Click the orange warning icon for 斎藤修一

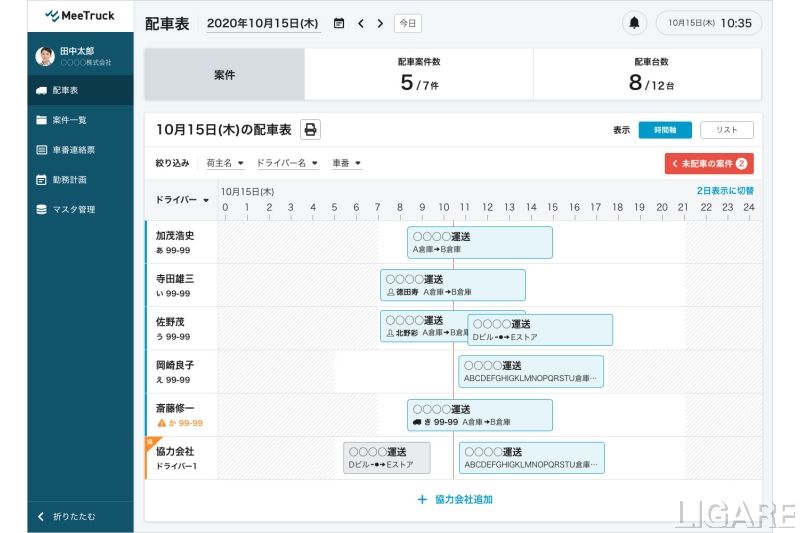click(x=161, y=423)
